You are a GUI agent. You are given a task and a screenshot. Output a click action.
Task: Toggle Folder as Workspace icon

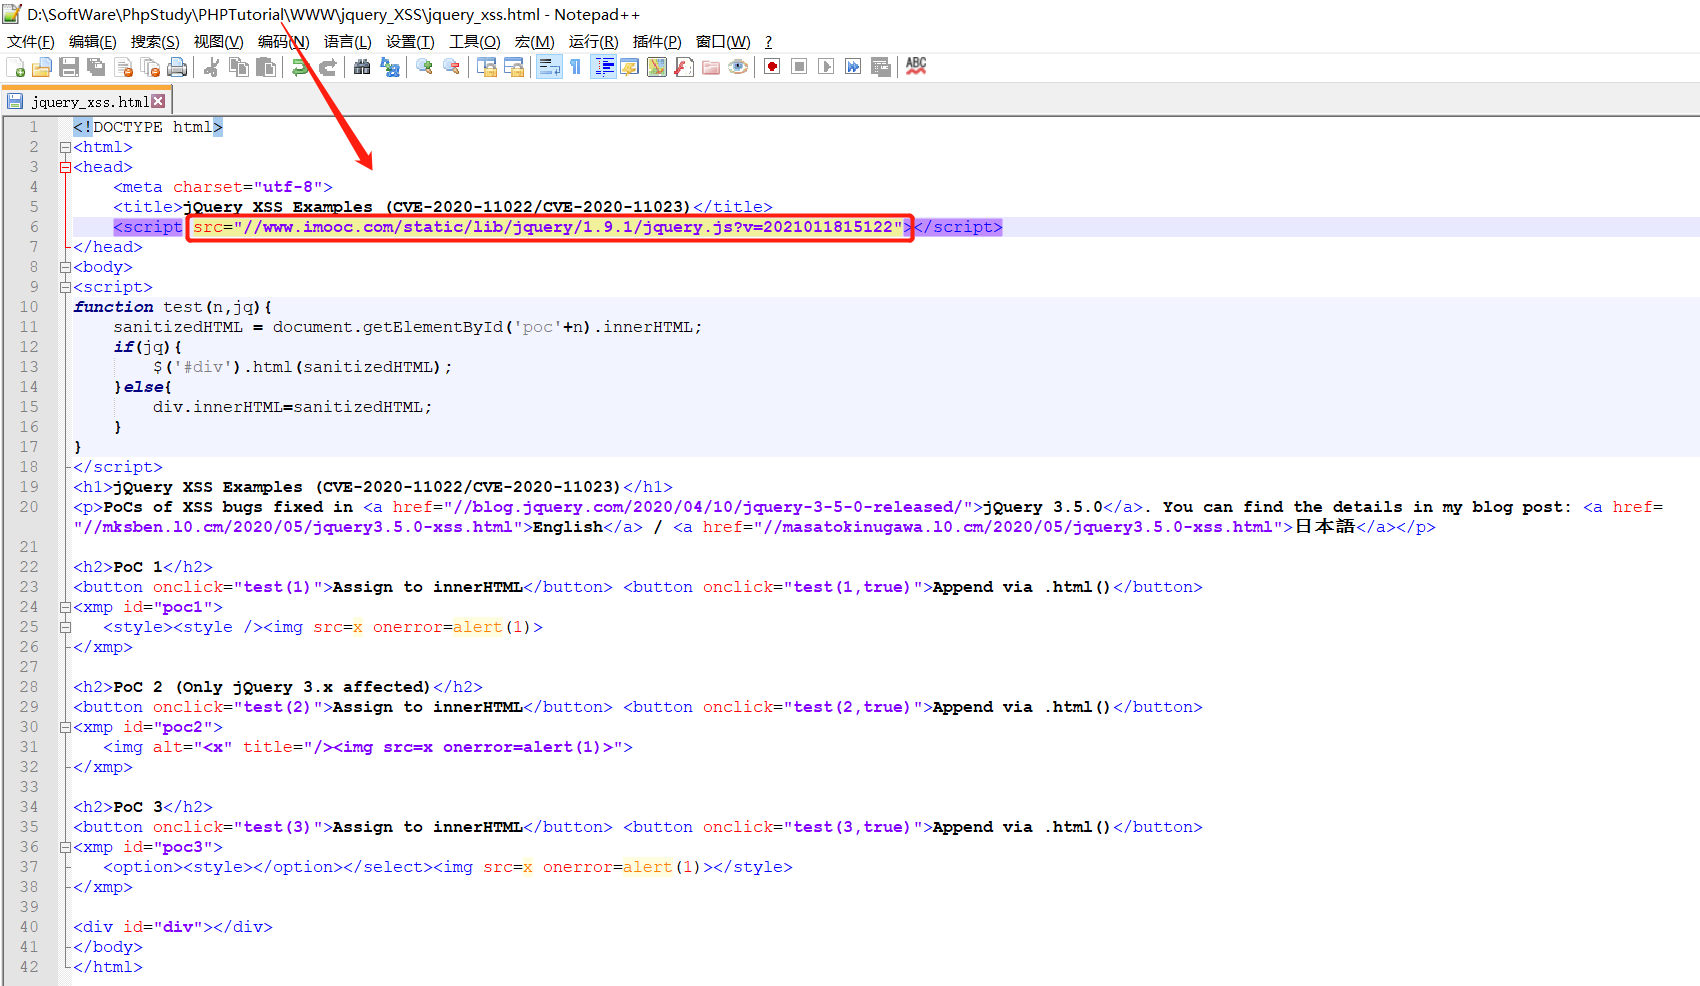click(x=711, y=67)
